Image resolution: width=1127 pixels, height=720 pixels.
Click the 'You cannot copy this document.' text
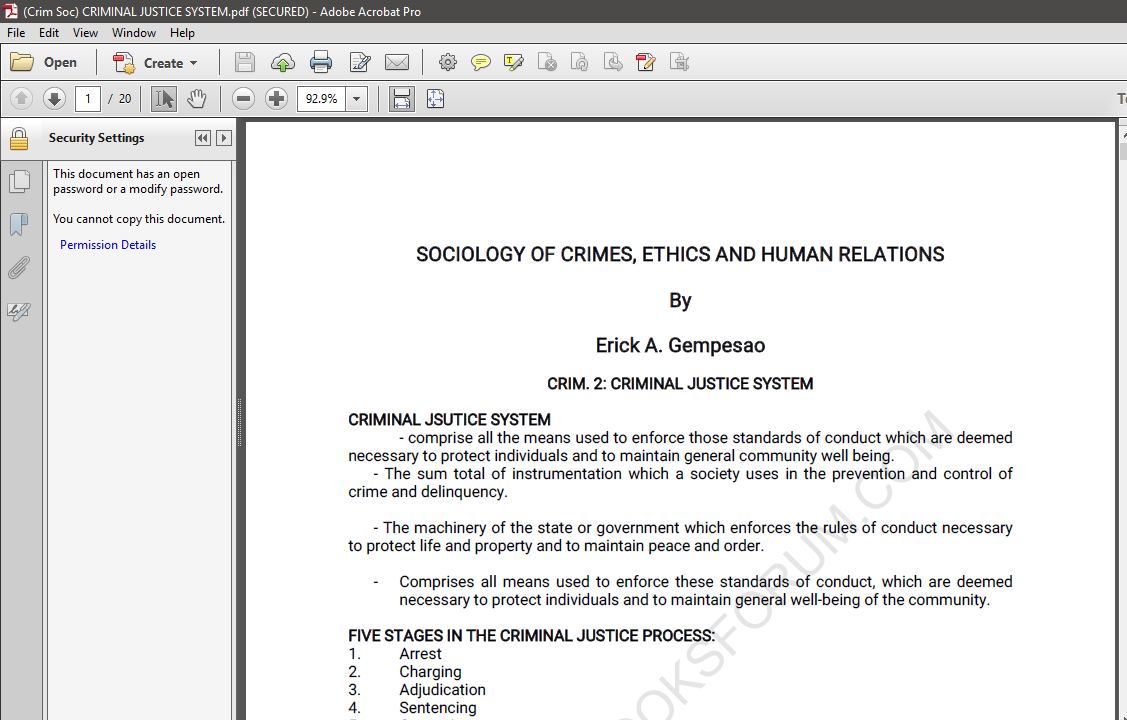pyautogui.click(x=139, y=219)
